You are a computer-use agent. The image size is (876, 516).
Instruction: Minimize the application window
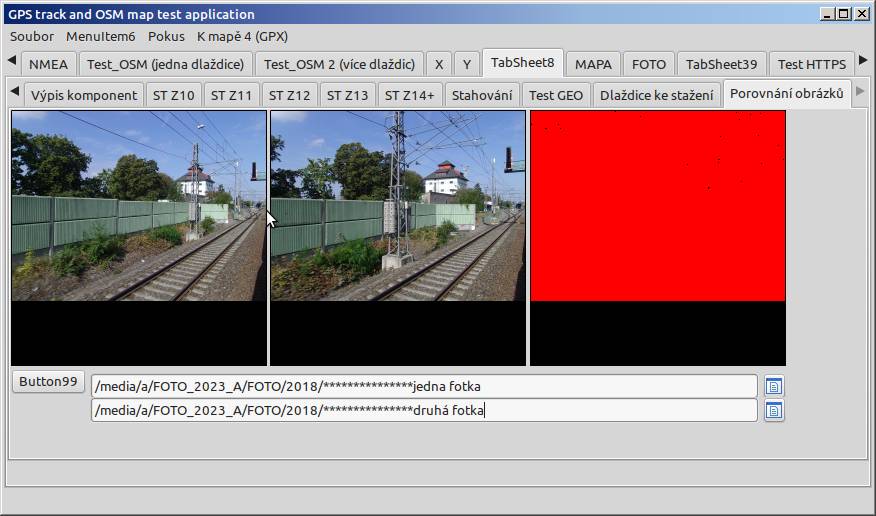point(827,14)
